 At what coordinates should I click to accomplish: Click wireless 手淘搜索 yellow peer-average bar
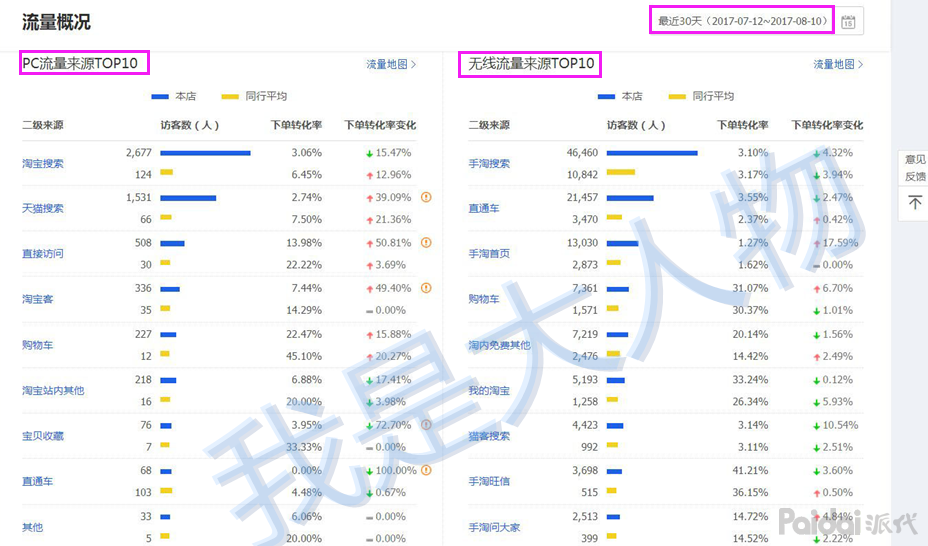(x=621, y=172)
